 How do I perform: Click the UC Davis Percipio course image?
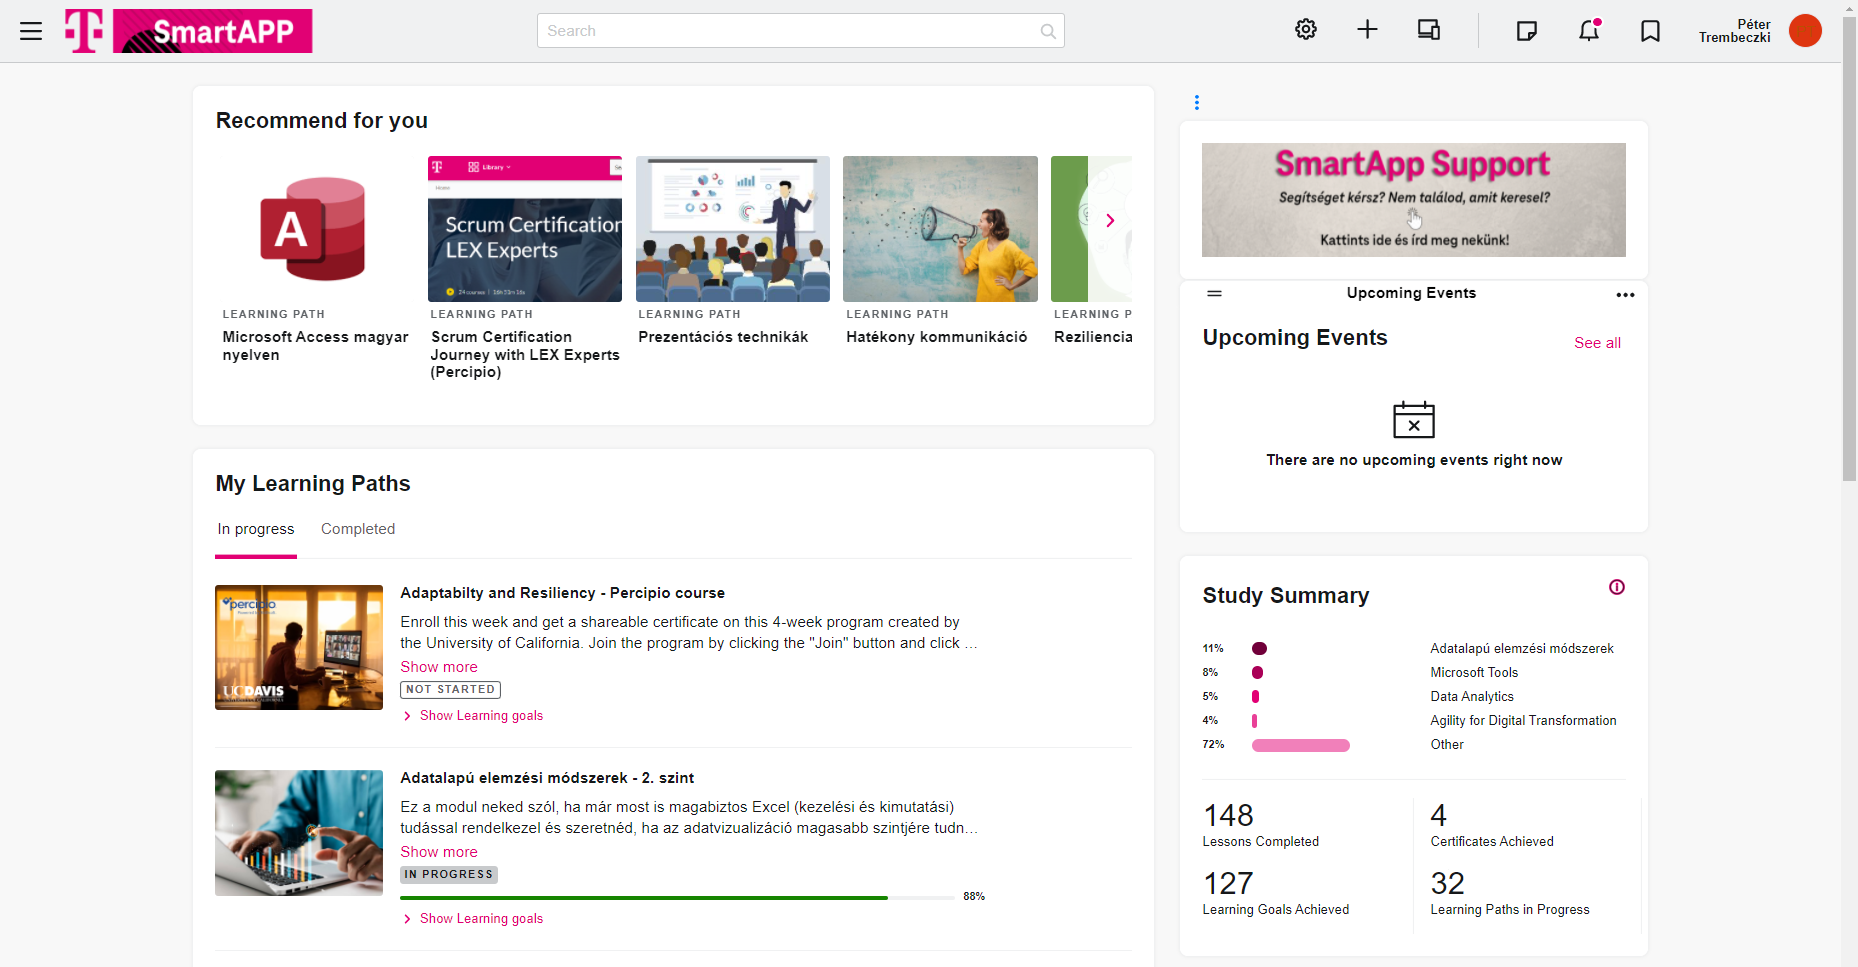coord(299,648)
